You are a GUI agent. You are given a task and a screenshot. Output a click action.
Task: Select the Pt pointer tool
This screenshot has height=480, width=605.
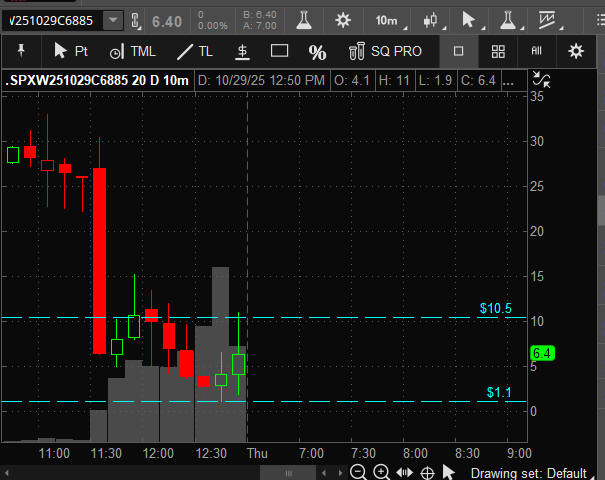coord(71,51)
